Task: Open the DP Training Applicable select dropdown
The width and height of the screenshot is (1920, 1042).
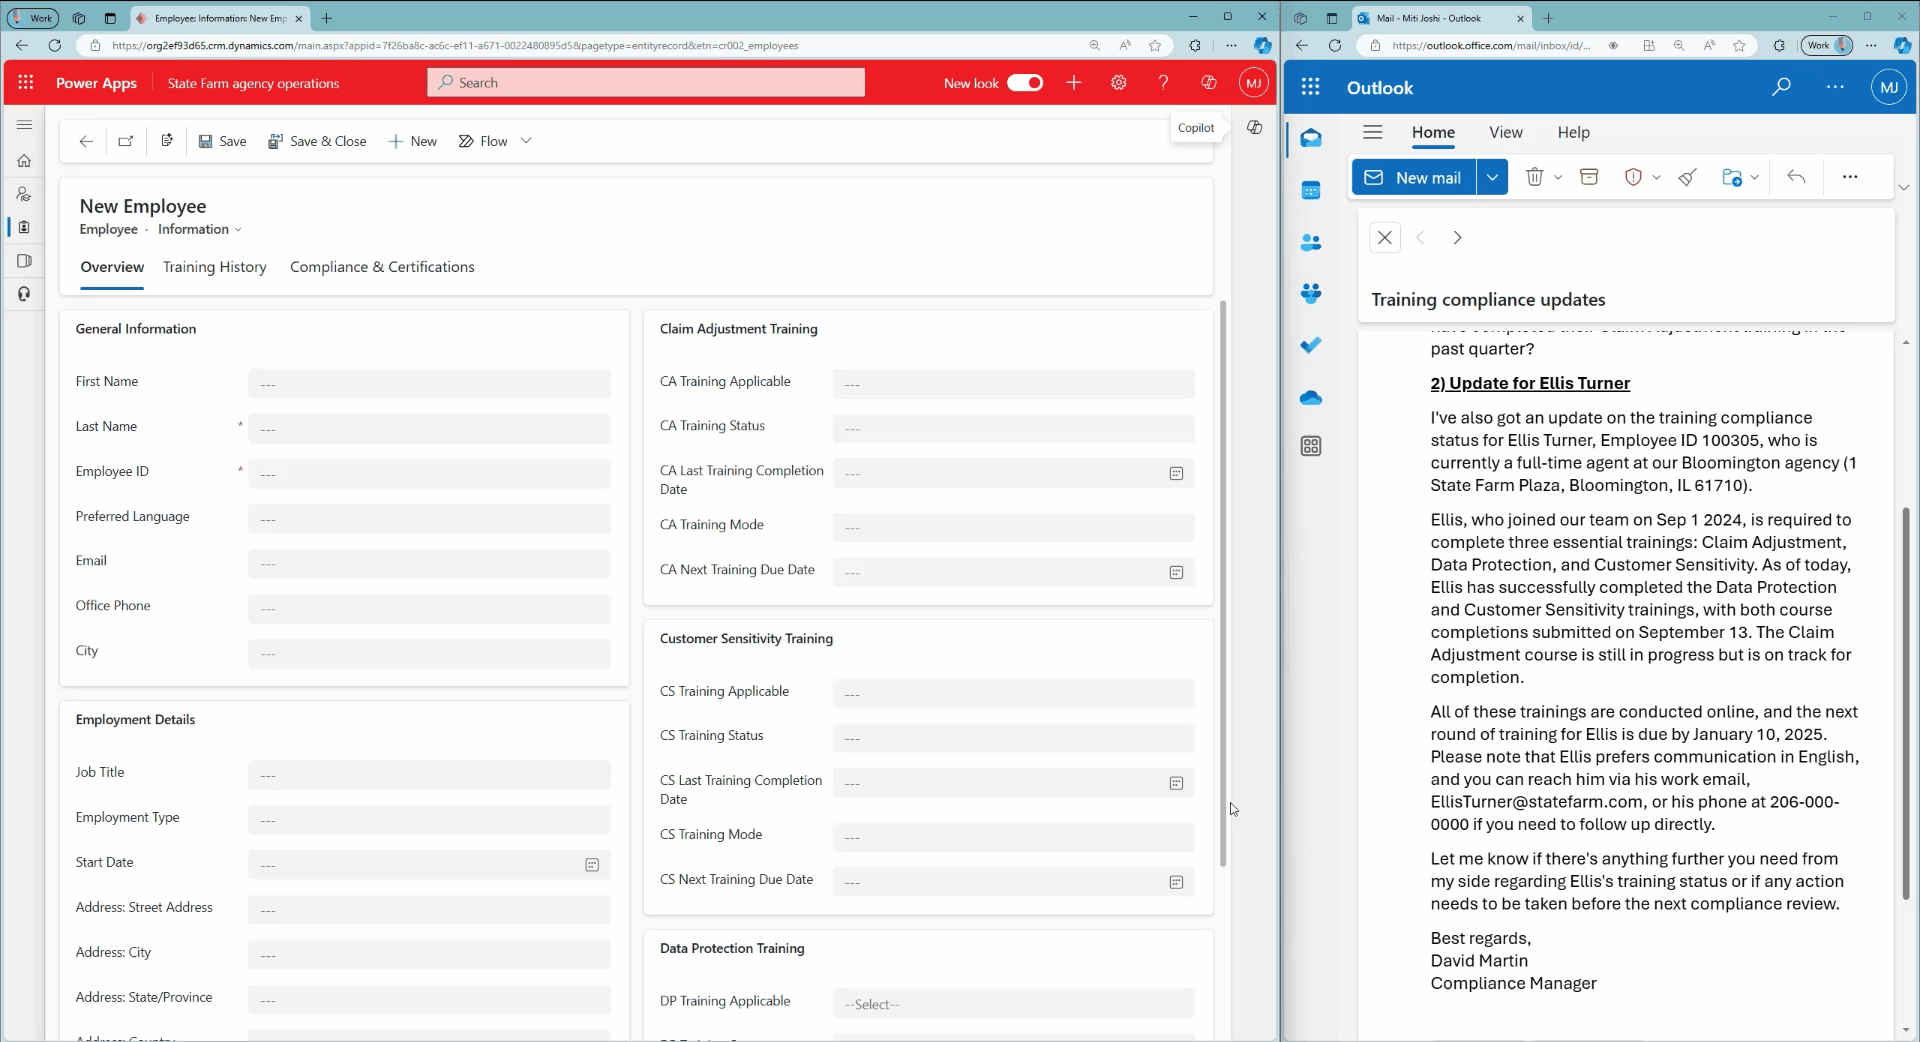Action: pos(1012,1004)
